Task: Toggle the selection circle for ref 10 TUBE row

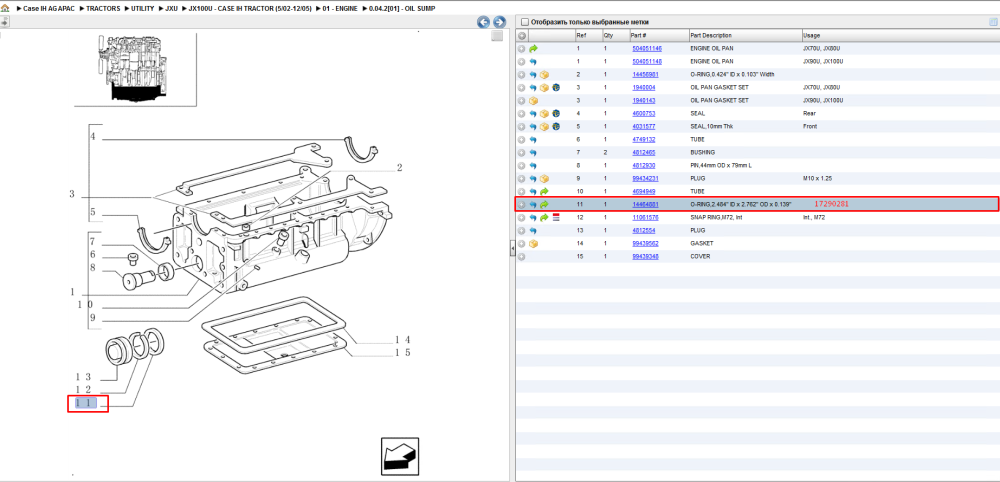Action: click(x=522, y=191)
